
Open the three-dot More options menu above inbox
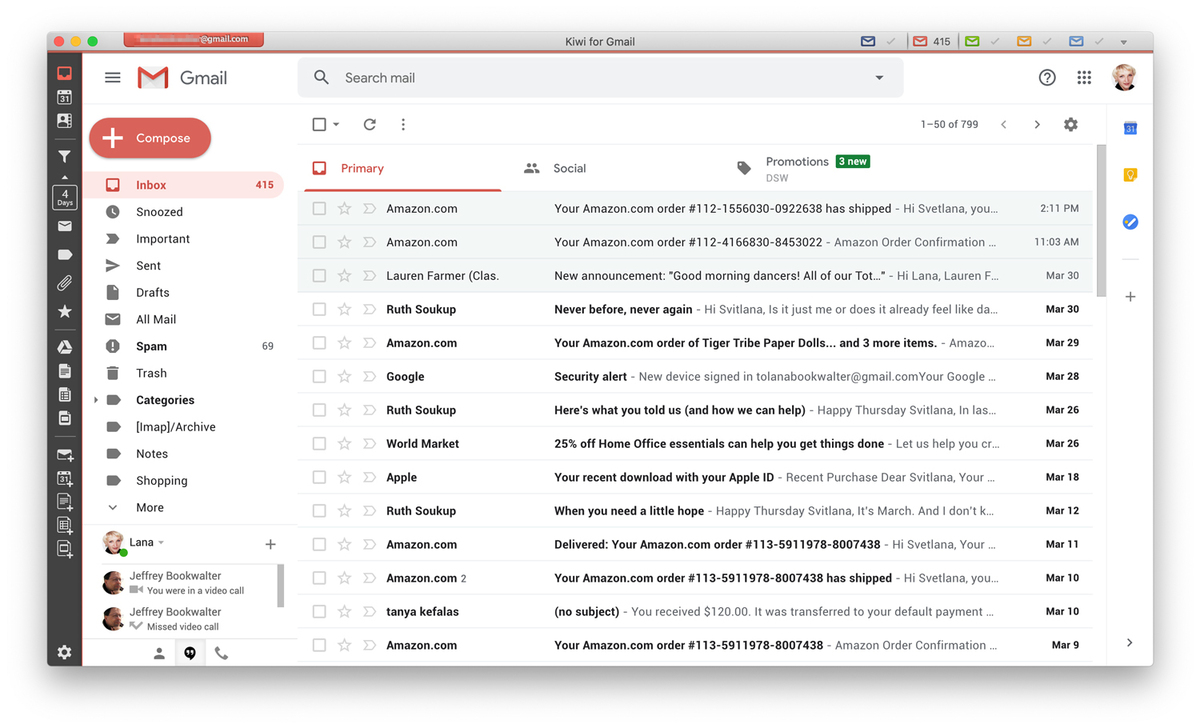(403, 124)
